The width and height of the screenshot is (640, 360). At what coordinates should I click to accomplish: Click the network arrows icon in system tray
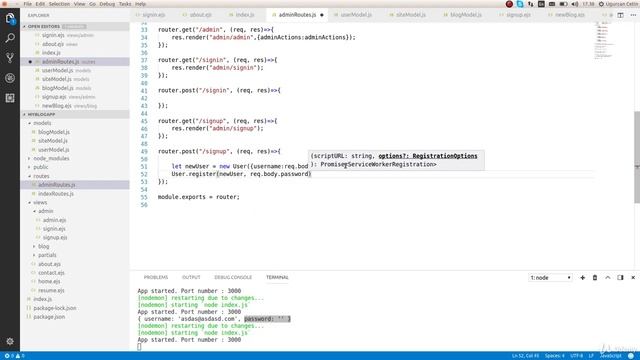(x=531, y=4)
